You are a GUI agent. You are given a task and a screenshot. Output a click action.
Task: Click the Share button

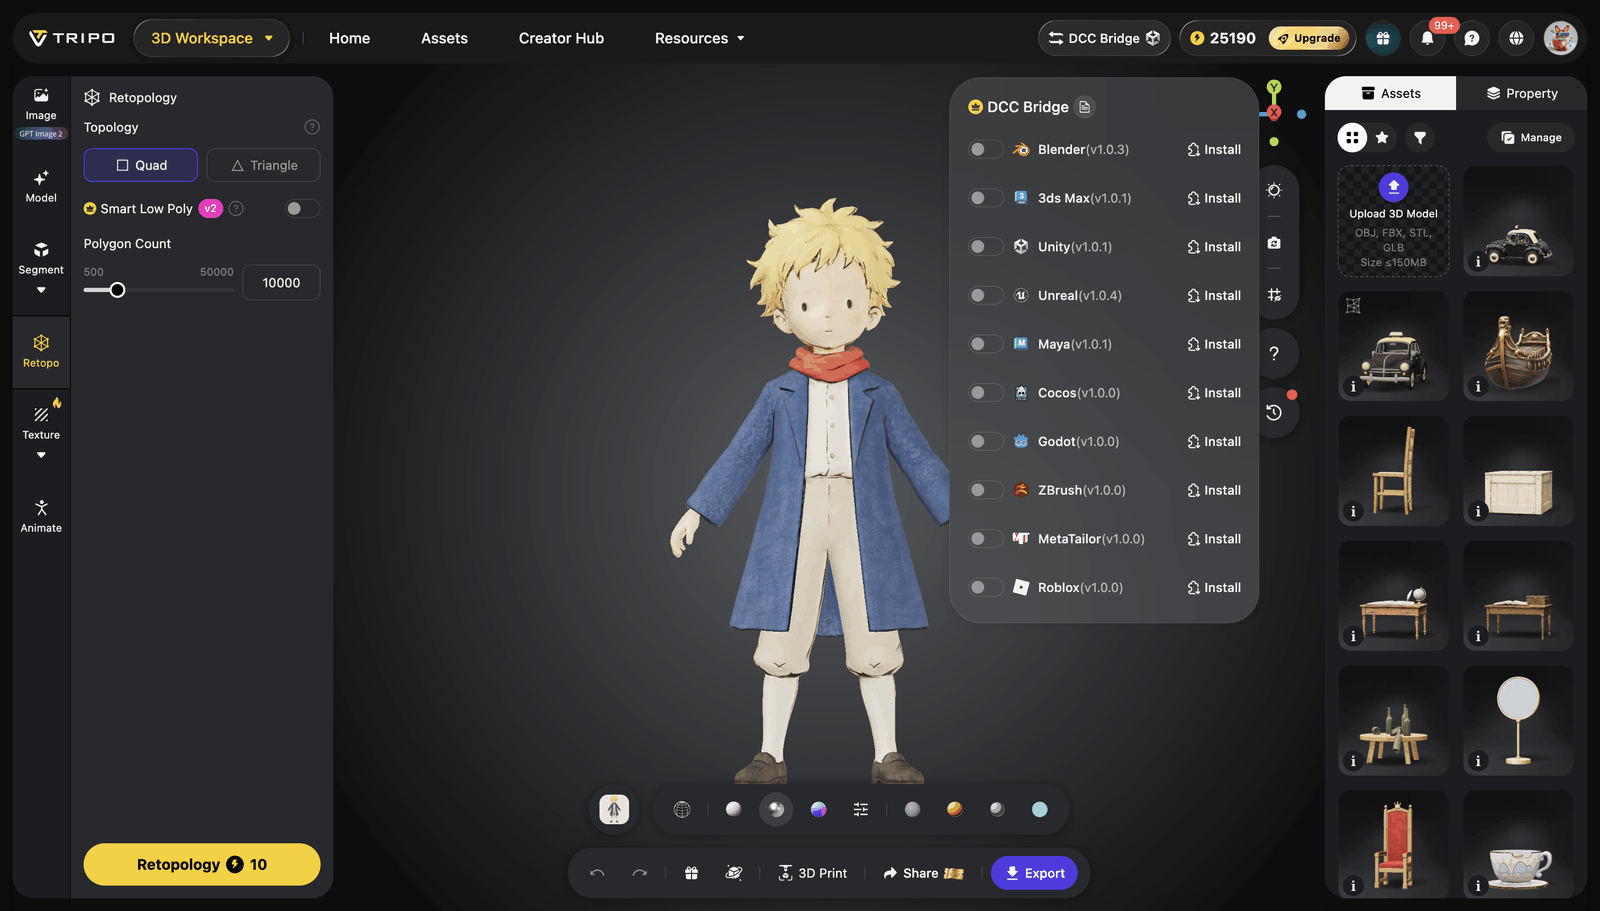tap(923, 873)
